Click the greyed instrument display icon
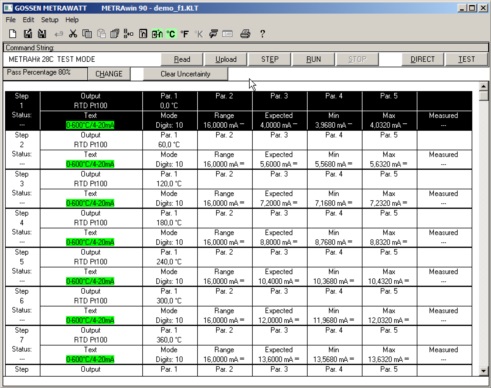 click(227, 34)
